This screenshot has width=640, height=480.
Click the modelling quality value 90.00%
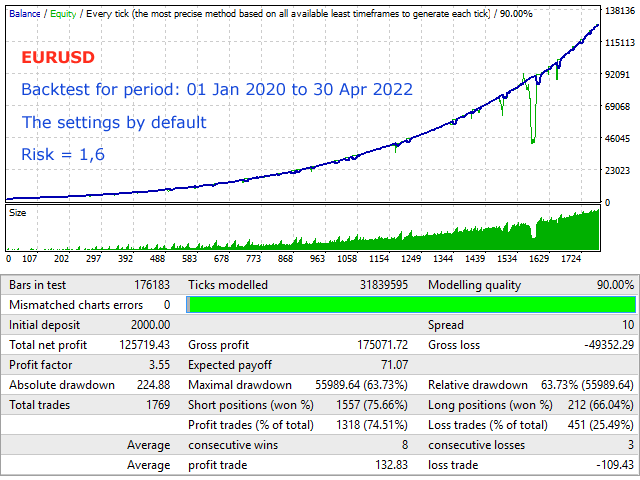[615, 285]
